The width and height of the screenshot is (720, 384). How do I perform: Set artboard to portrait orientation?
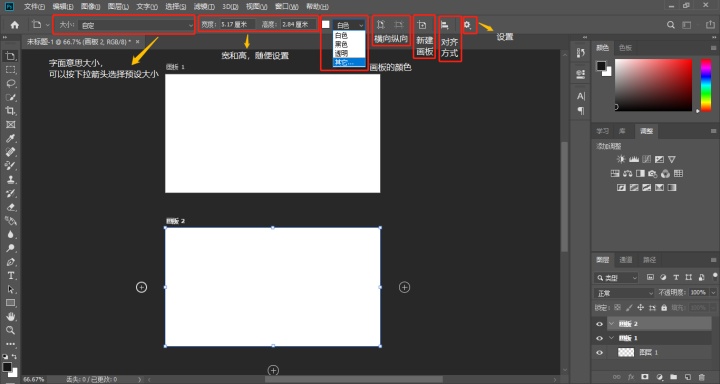click(381, 25)
